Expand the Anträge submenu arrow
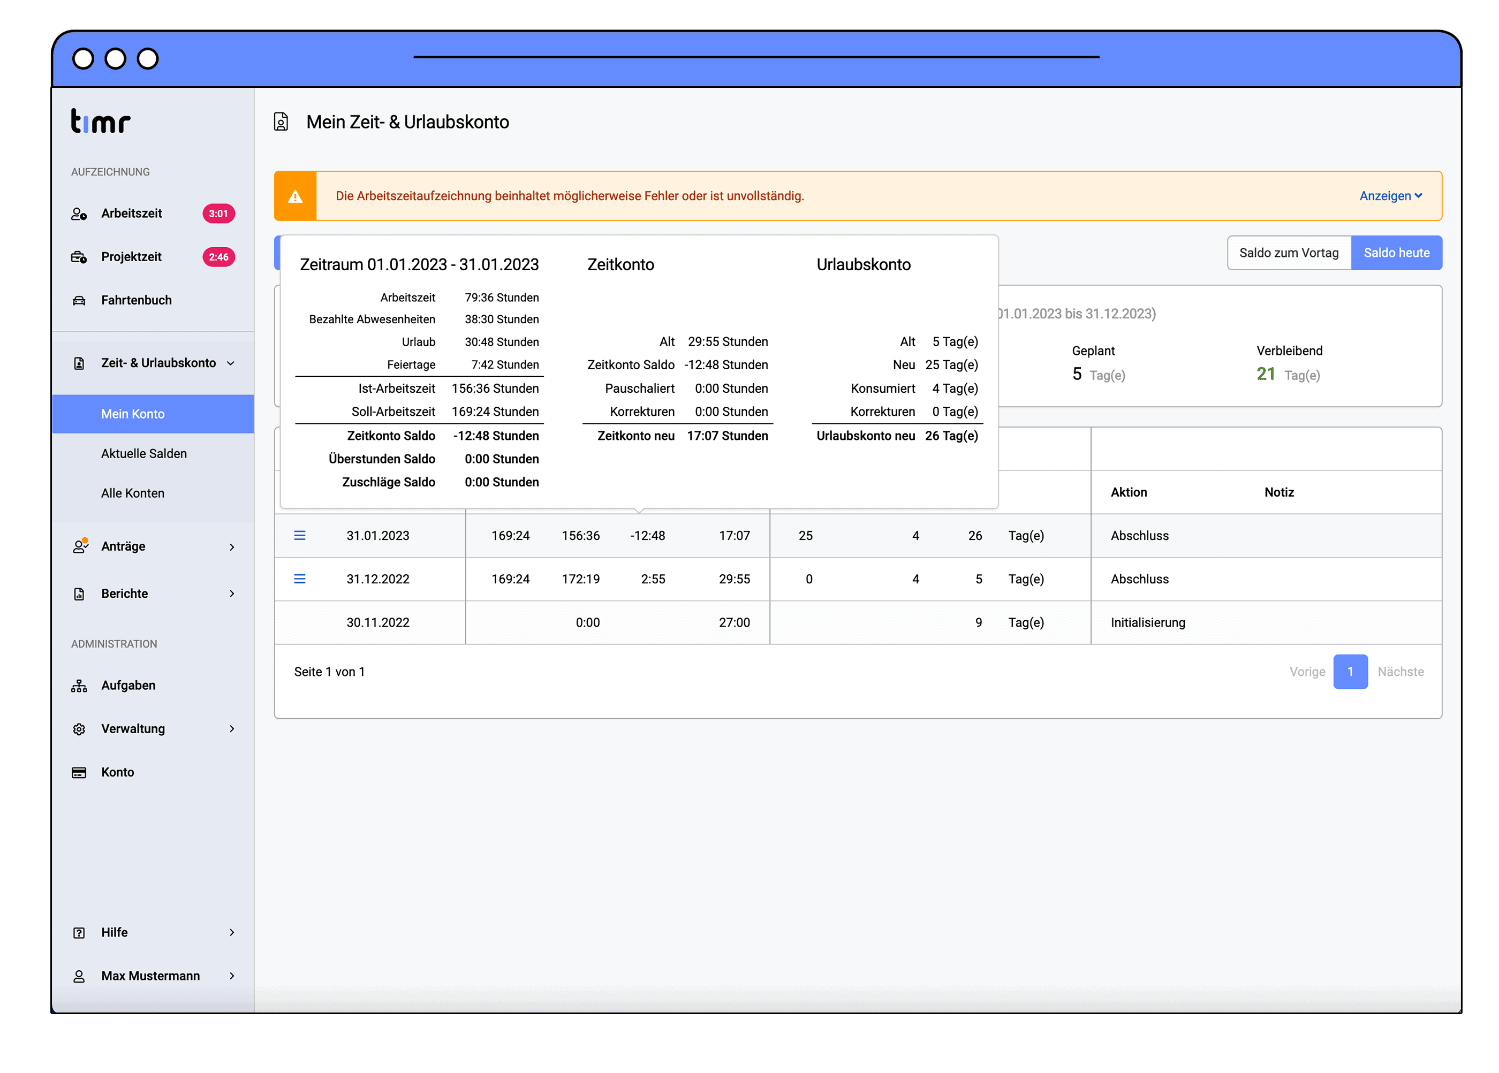The width and height of the screenshot is (1499, 1073). (x=232, y=547)
